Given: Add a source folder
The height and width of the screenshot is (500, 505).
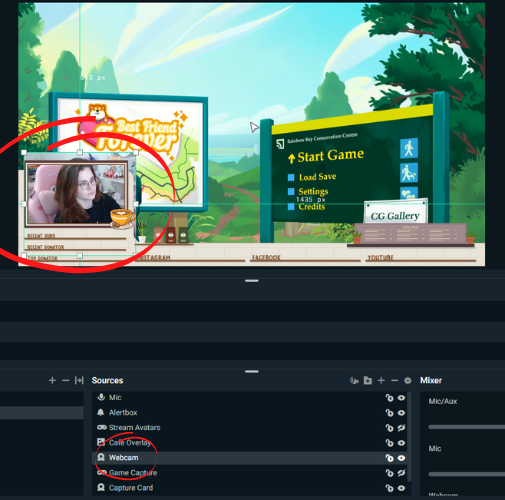Looking at the screenshot, I should point(368,380).
